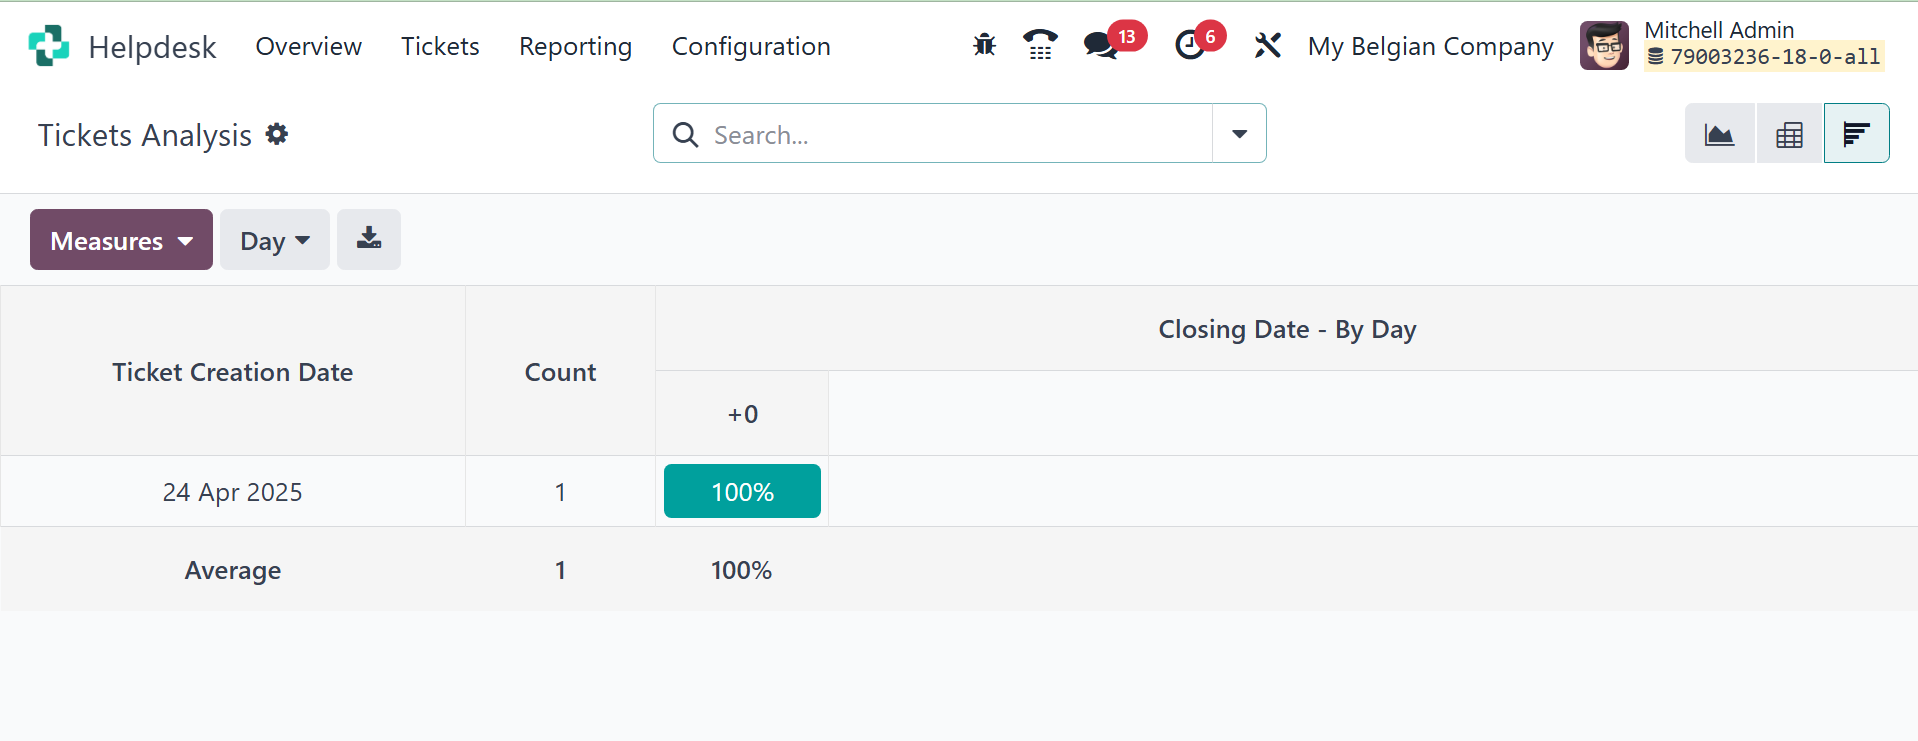
Task: Open the activities clock icon
Action: (x=1190, y=45)
